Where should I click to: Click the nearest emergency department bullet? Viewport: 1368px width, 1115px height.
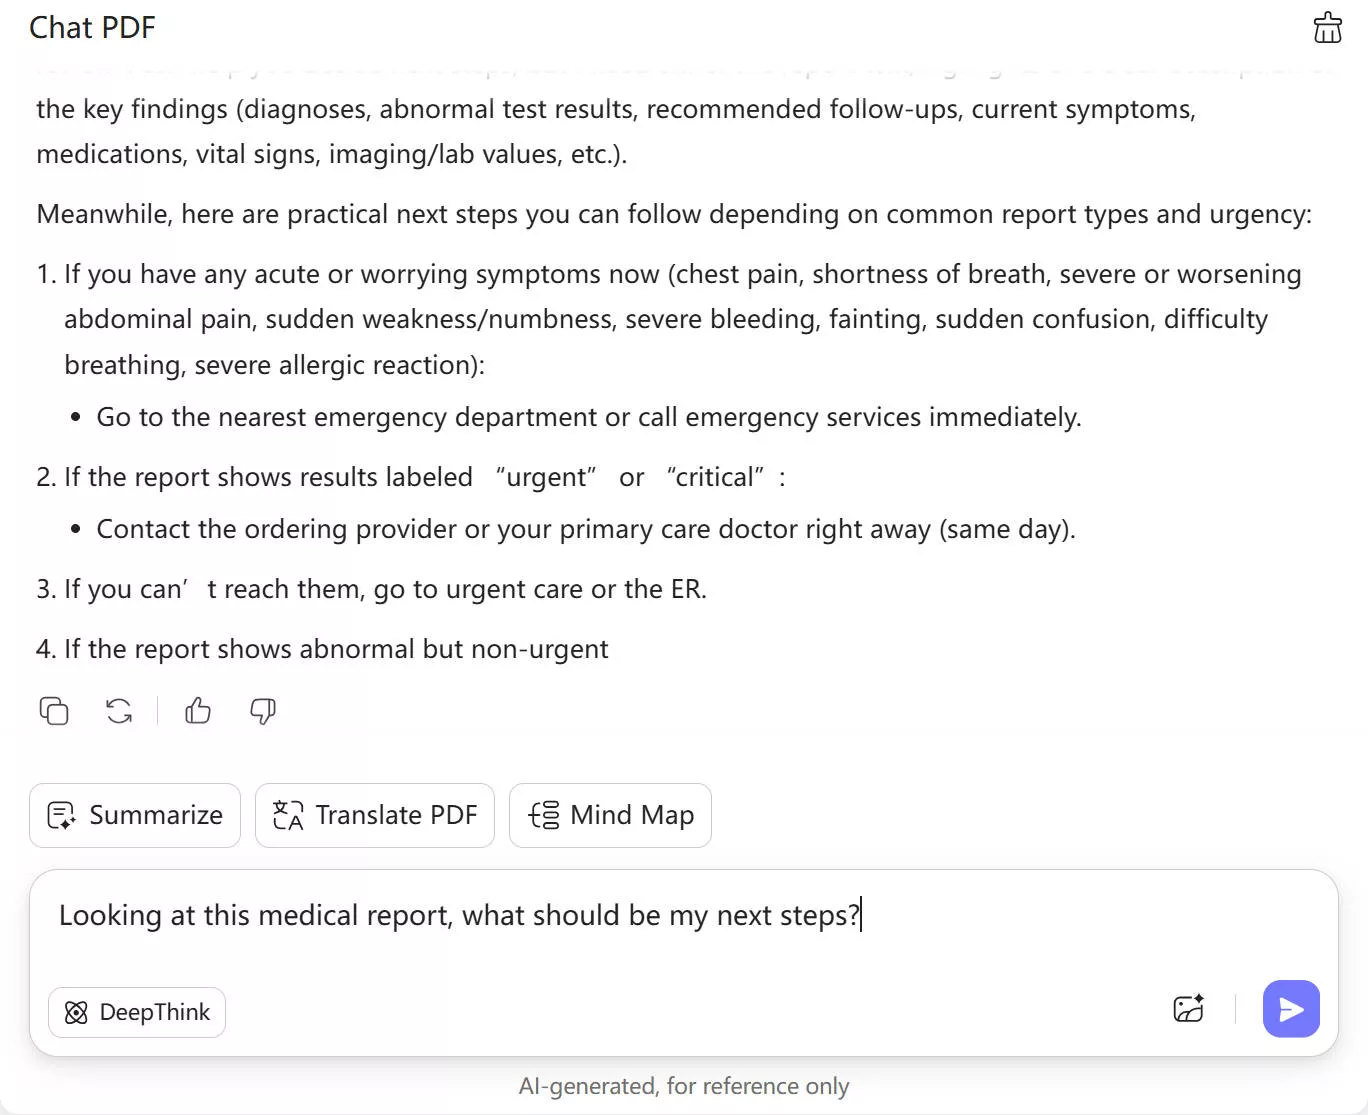[x=588, y=417]
